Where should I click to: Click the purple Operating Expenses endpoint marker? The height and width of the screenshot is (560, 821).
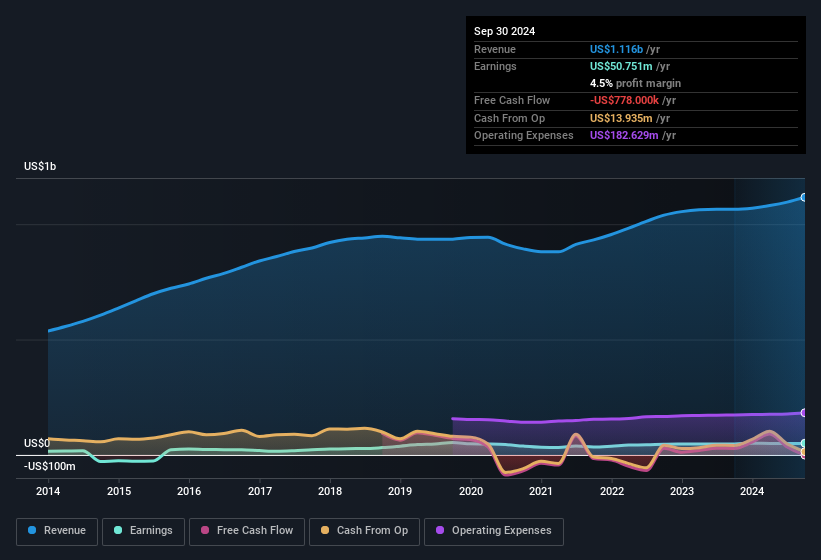(804, 413)
